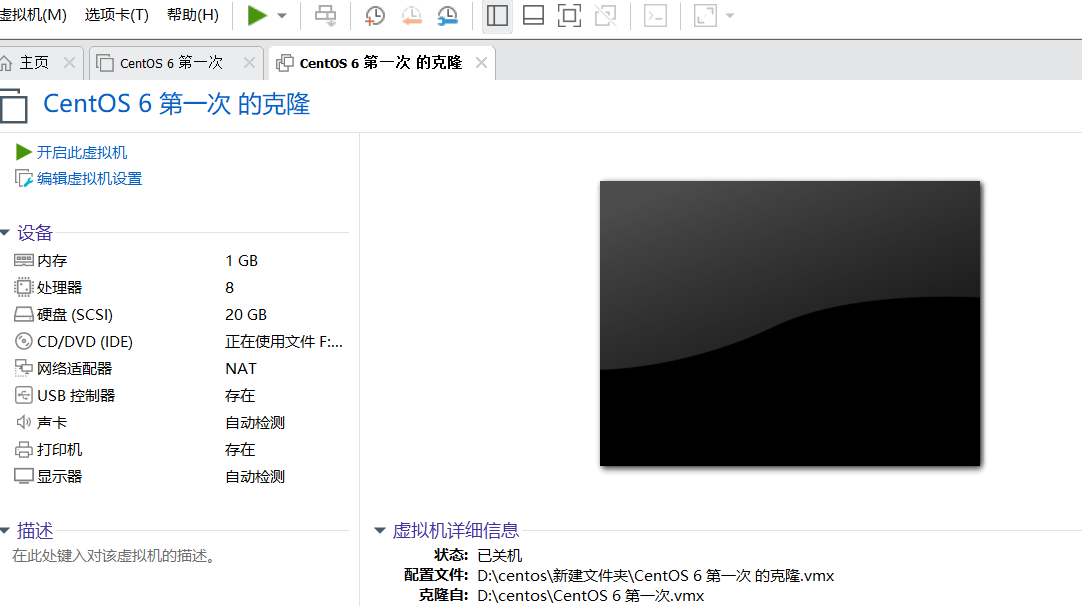1082x606 pixels.
Task: Select the CentOS 6 第一次 的克隆 tab
Action: click(380, 63)
